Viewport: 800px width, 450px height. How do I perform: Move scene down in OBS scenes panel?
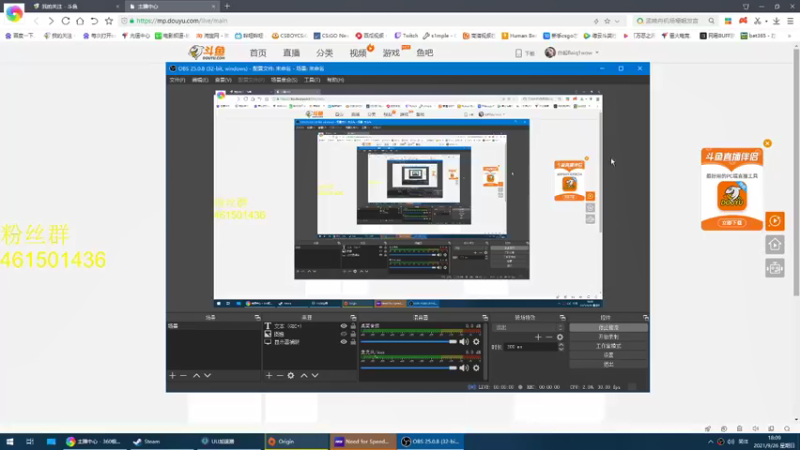[x=208, y=376]
